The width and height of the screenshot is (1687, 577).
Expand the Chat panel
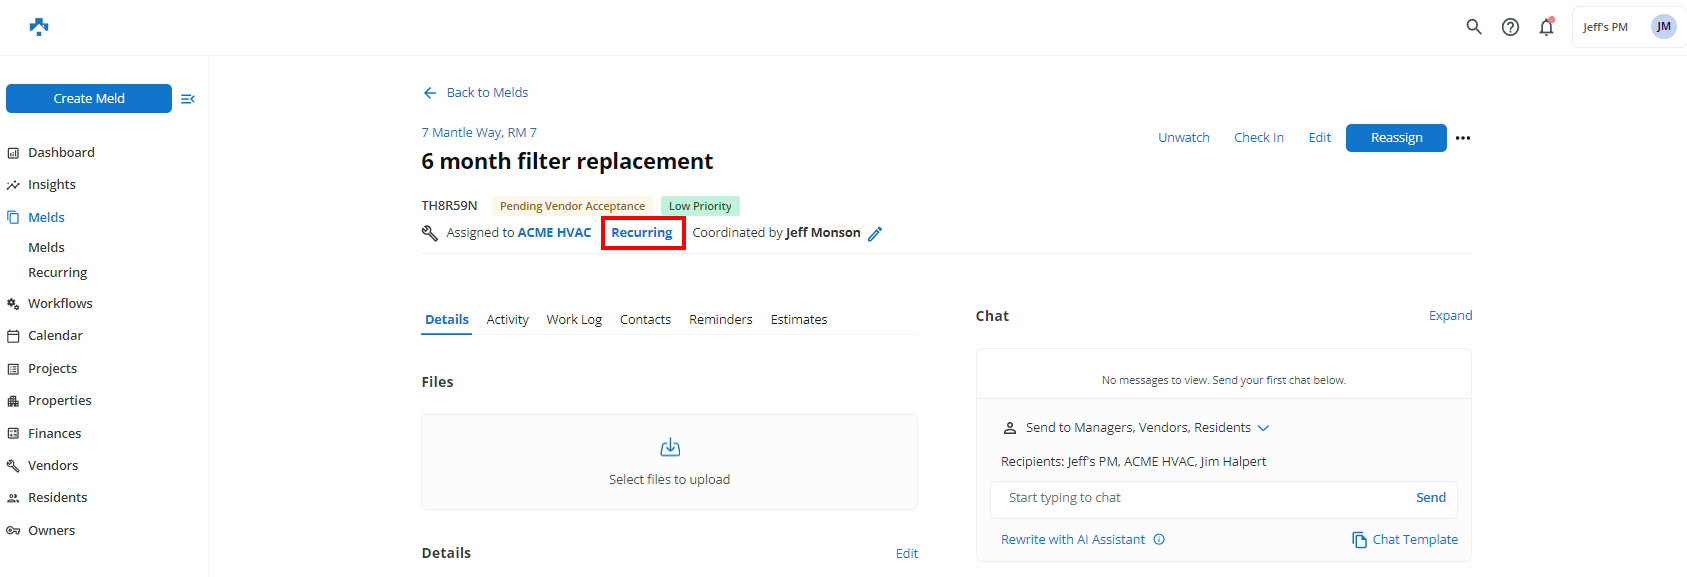pyautogui.click(x=1450, y=316)
